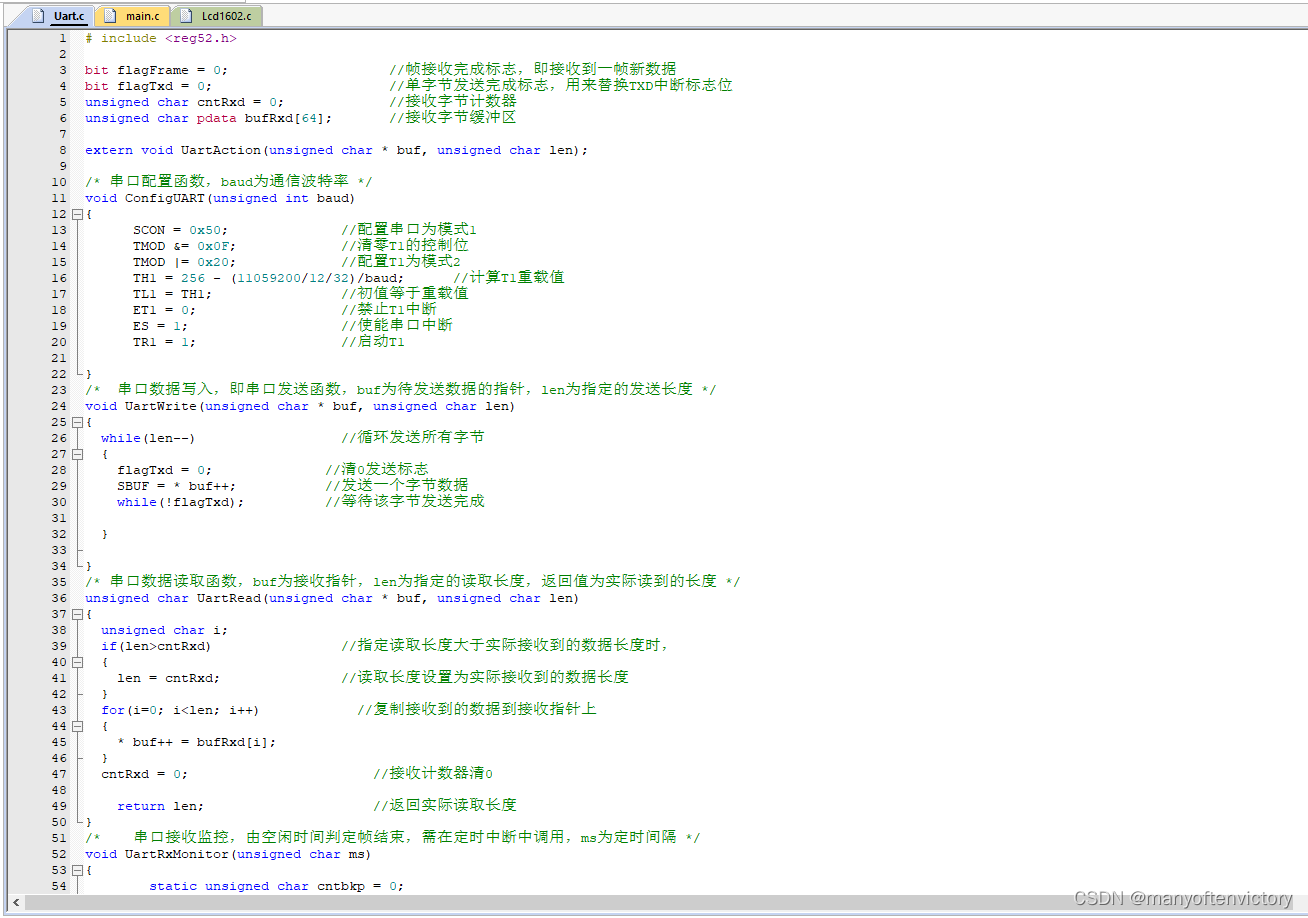Click the 'SBUF = * buf++;' statement

176,486
